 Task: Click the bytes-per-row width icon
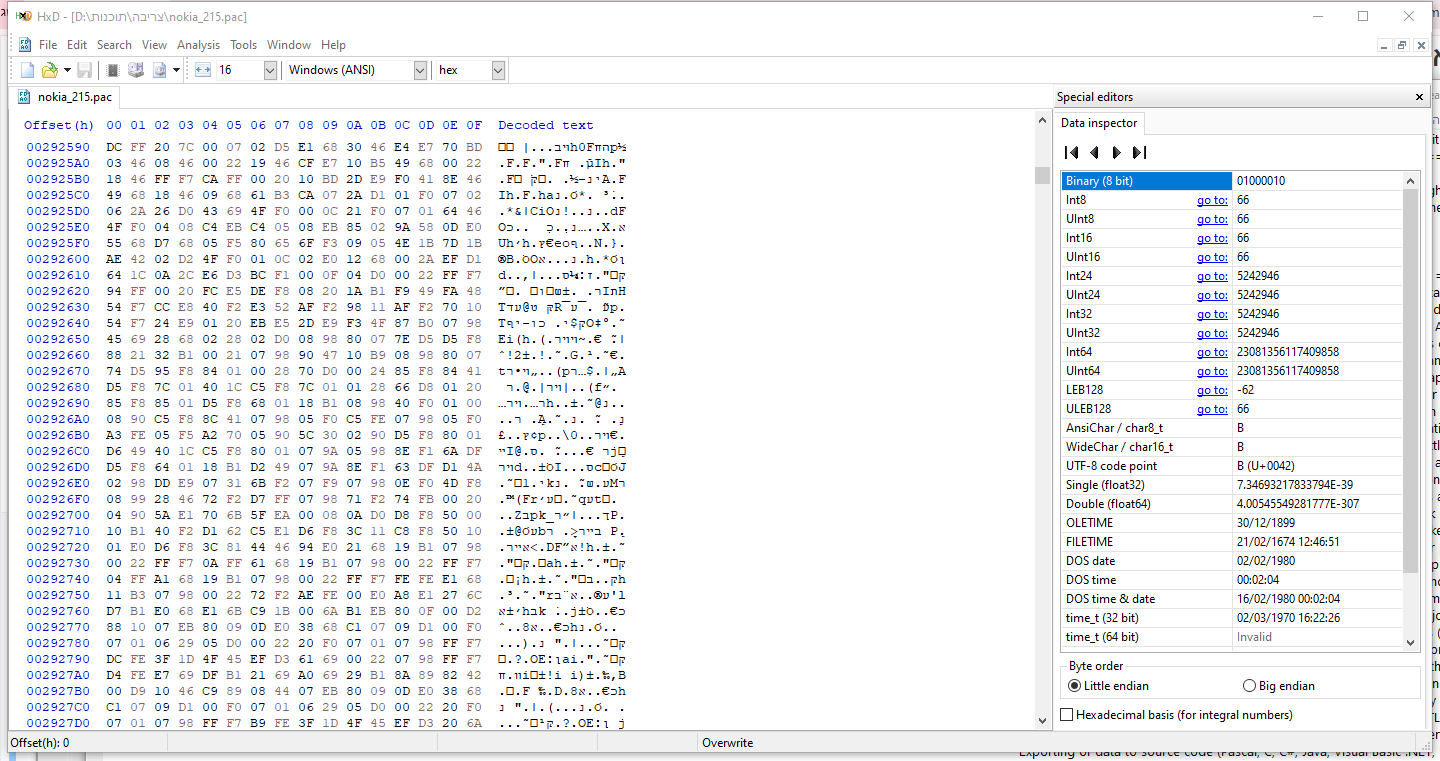point(202,70)
